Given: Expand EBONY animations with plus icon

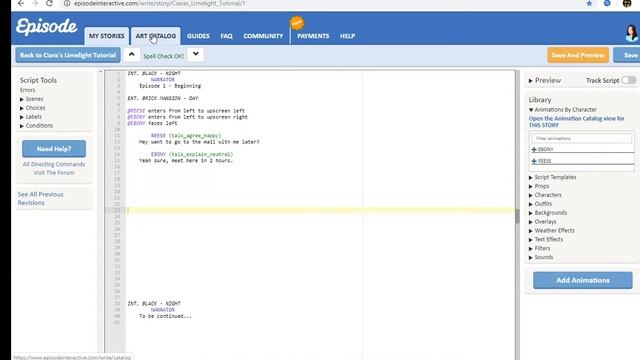Looking at the screenshot, I should (534, 149).
